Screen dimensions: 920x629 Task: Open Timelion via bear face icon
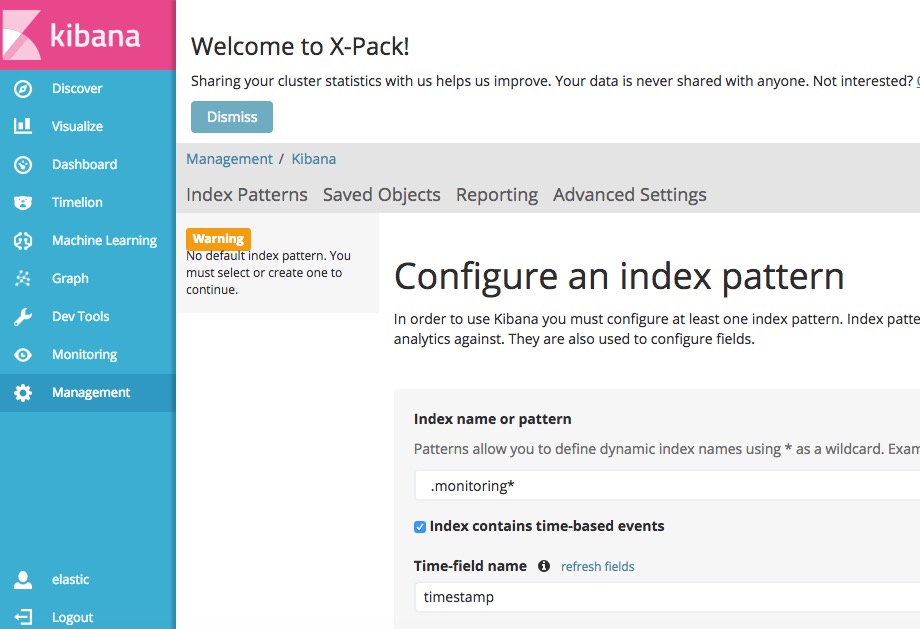(x=23, y=203)
